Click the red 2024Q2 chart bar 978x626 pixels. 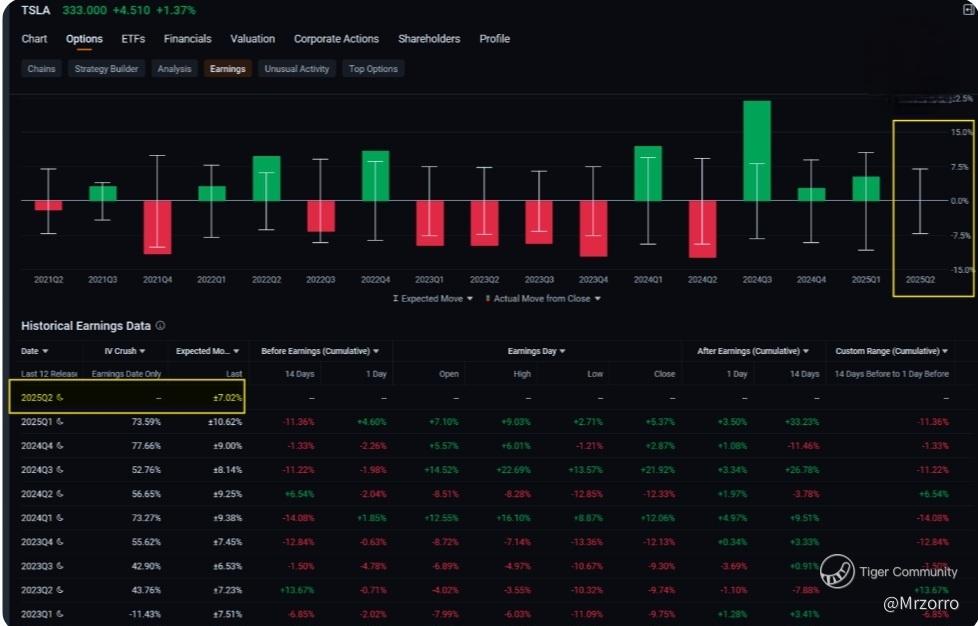point(702,229)
